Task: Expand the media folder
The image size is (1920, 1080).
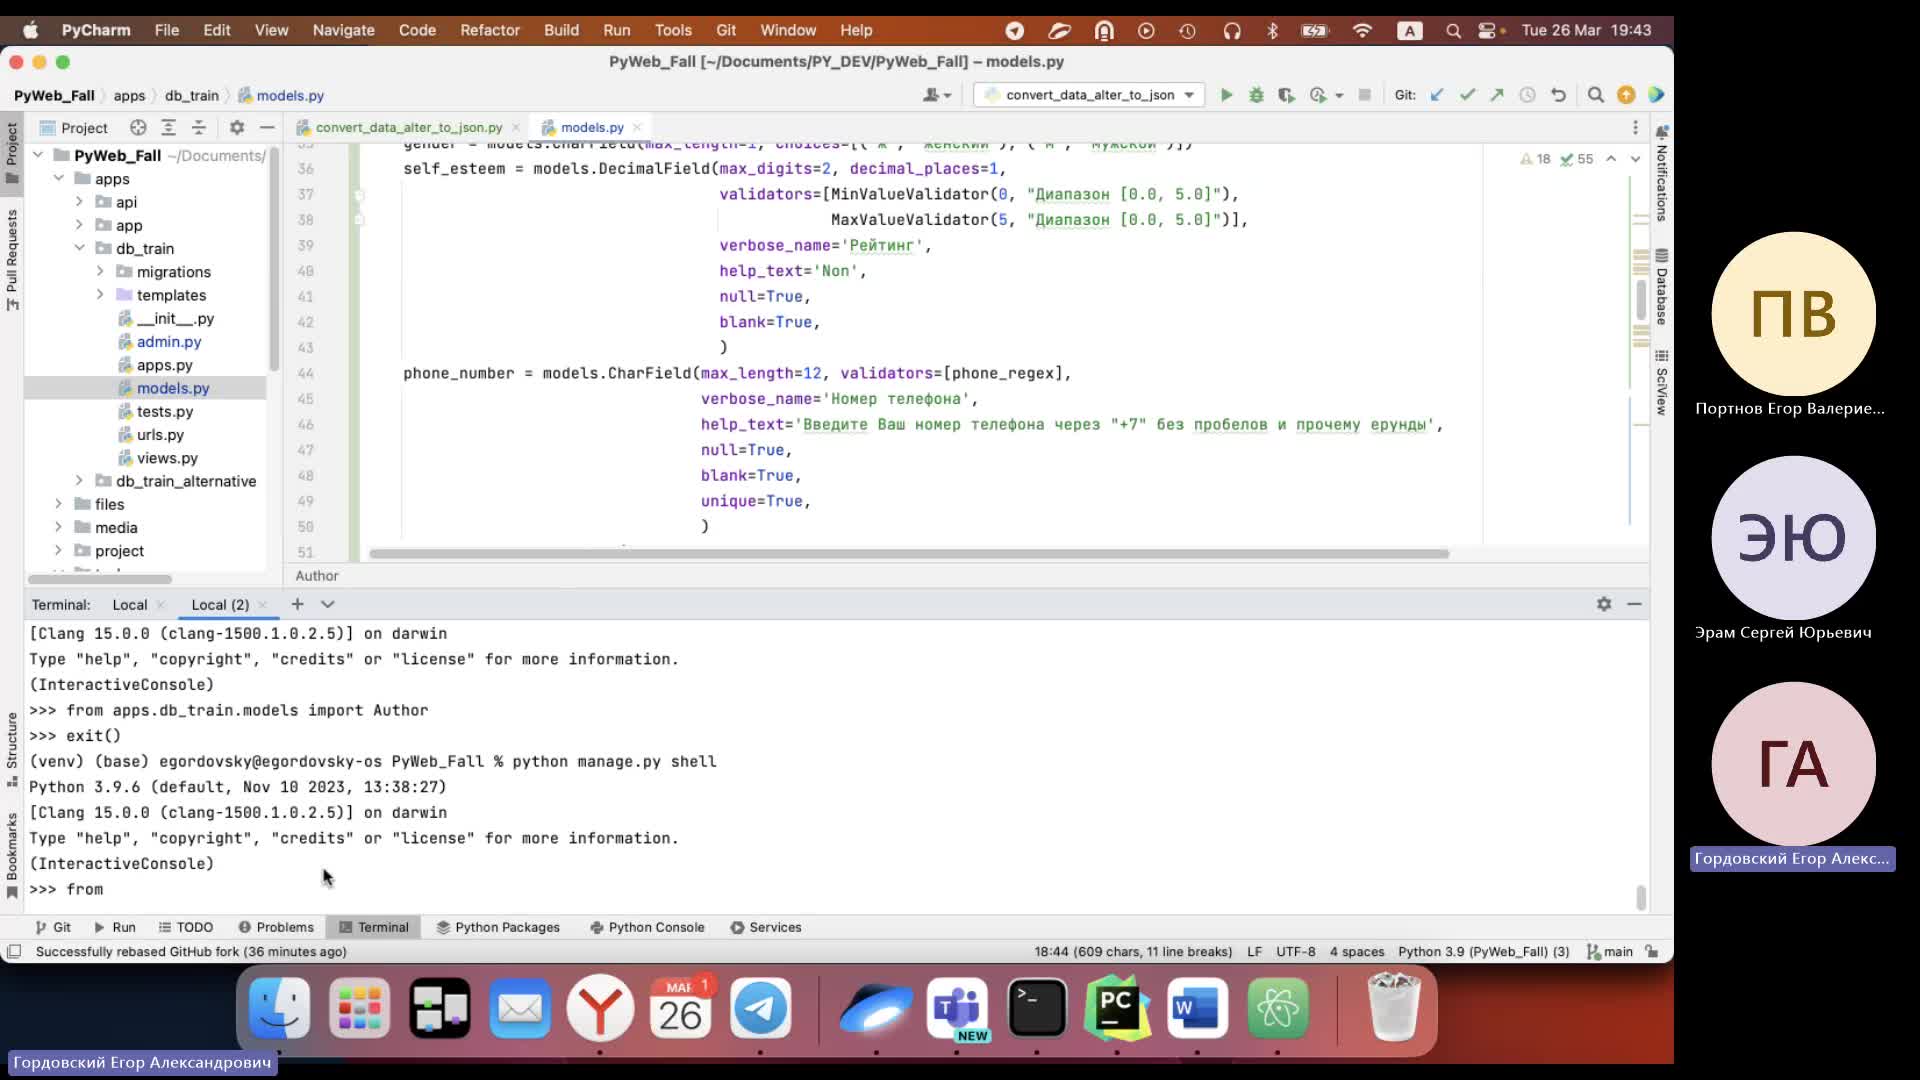Action: tap(59, 527)
